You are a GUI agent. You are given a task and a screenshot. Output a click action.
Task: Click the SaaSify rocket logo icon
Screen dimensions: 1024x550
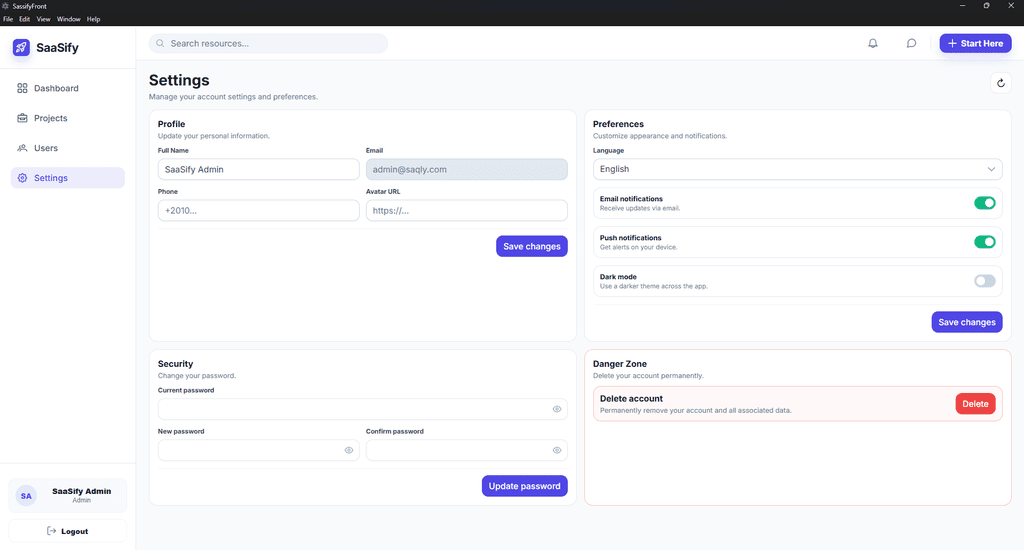tap(21, 47)
